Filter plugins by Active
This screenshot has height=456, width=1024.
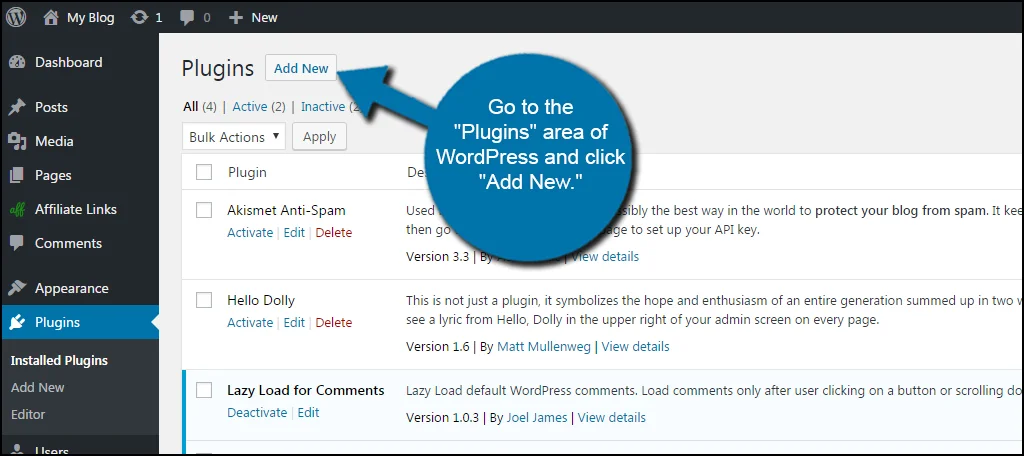[x=250, y=106]
